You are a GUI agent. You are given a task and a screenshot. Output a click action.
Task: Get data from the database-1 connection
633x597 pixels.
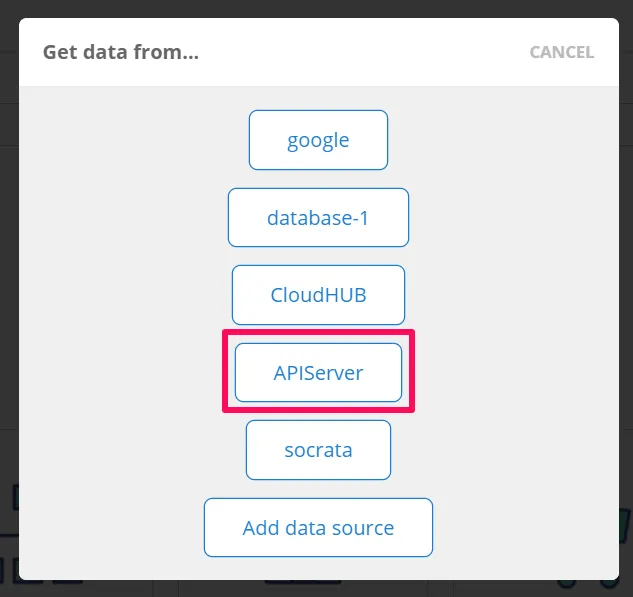pyautogui.click(x=318, y=217)
